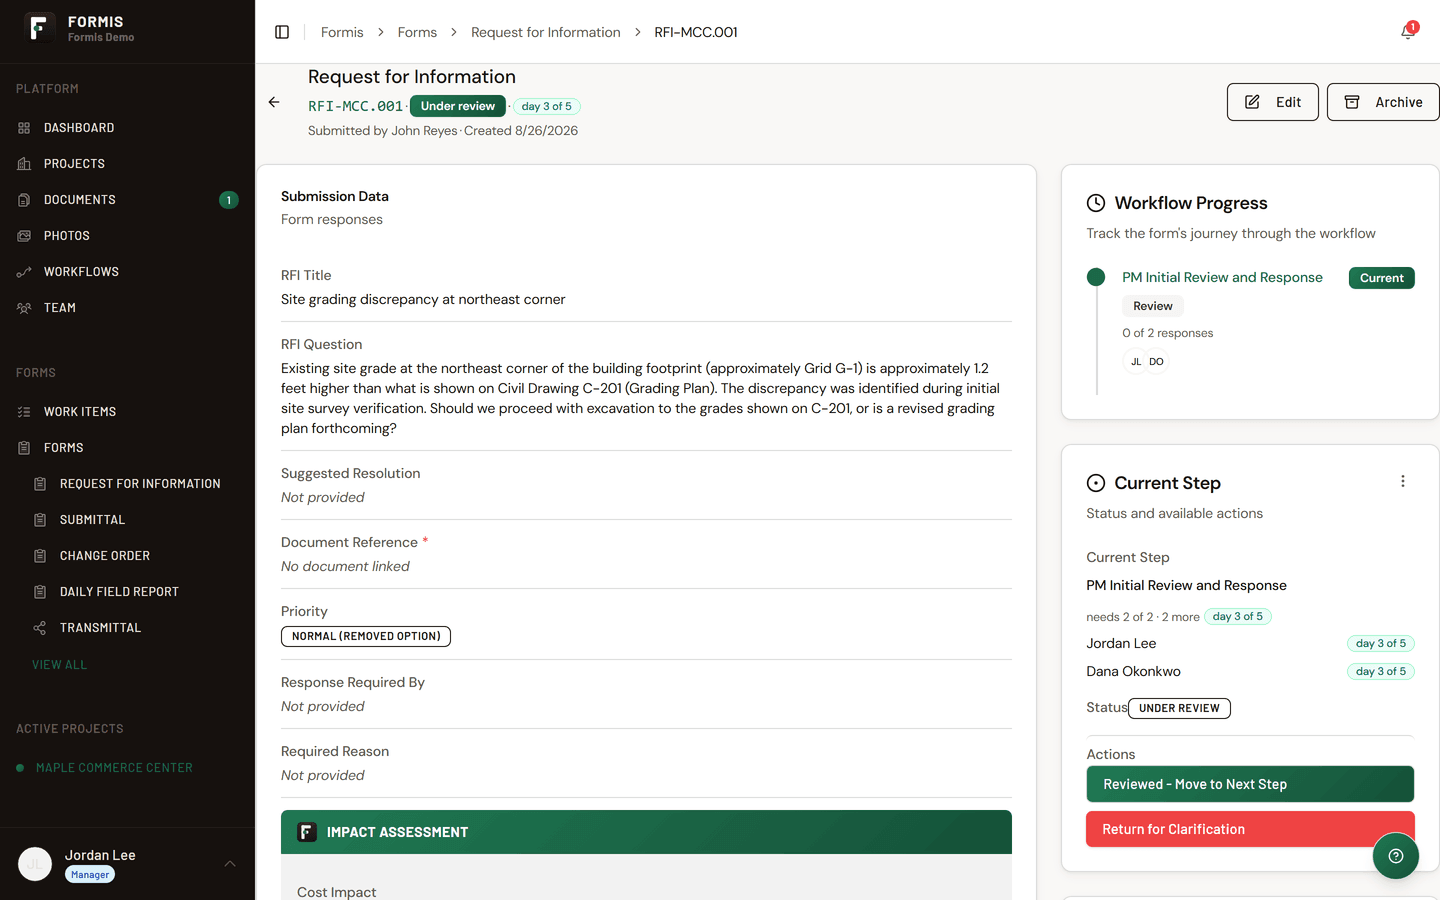Click Return for Clarification button
Image resolution: width=1440 pixels, height=900 pixels.
click(1250, 829)
